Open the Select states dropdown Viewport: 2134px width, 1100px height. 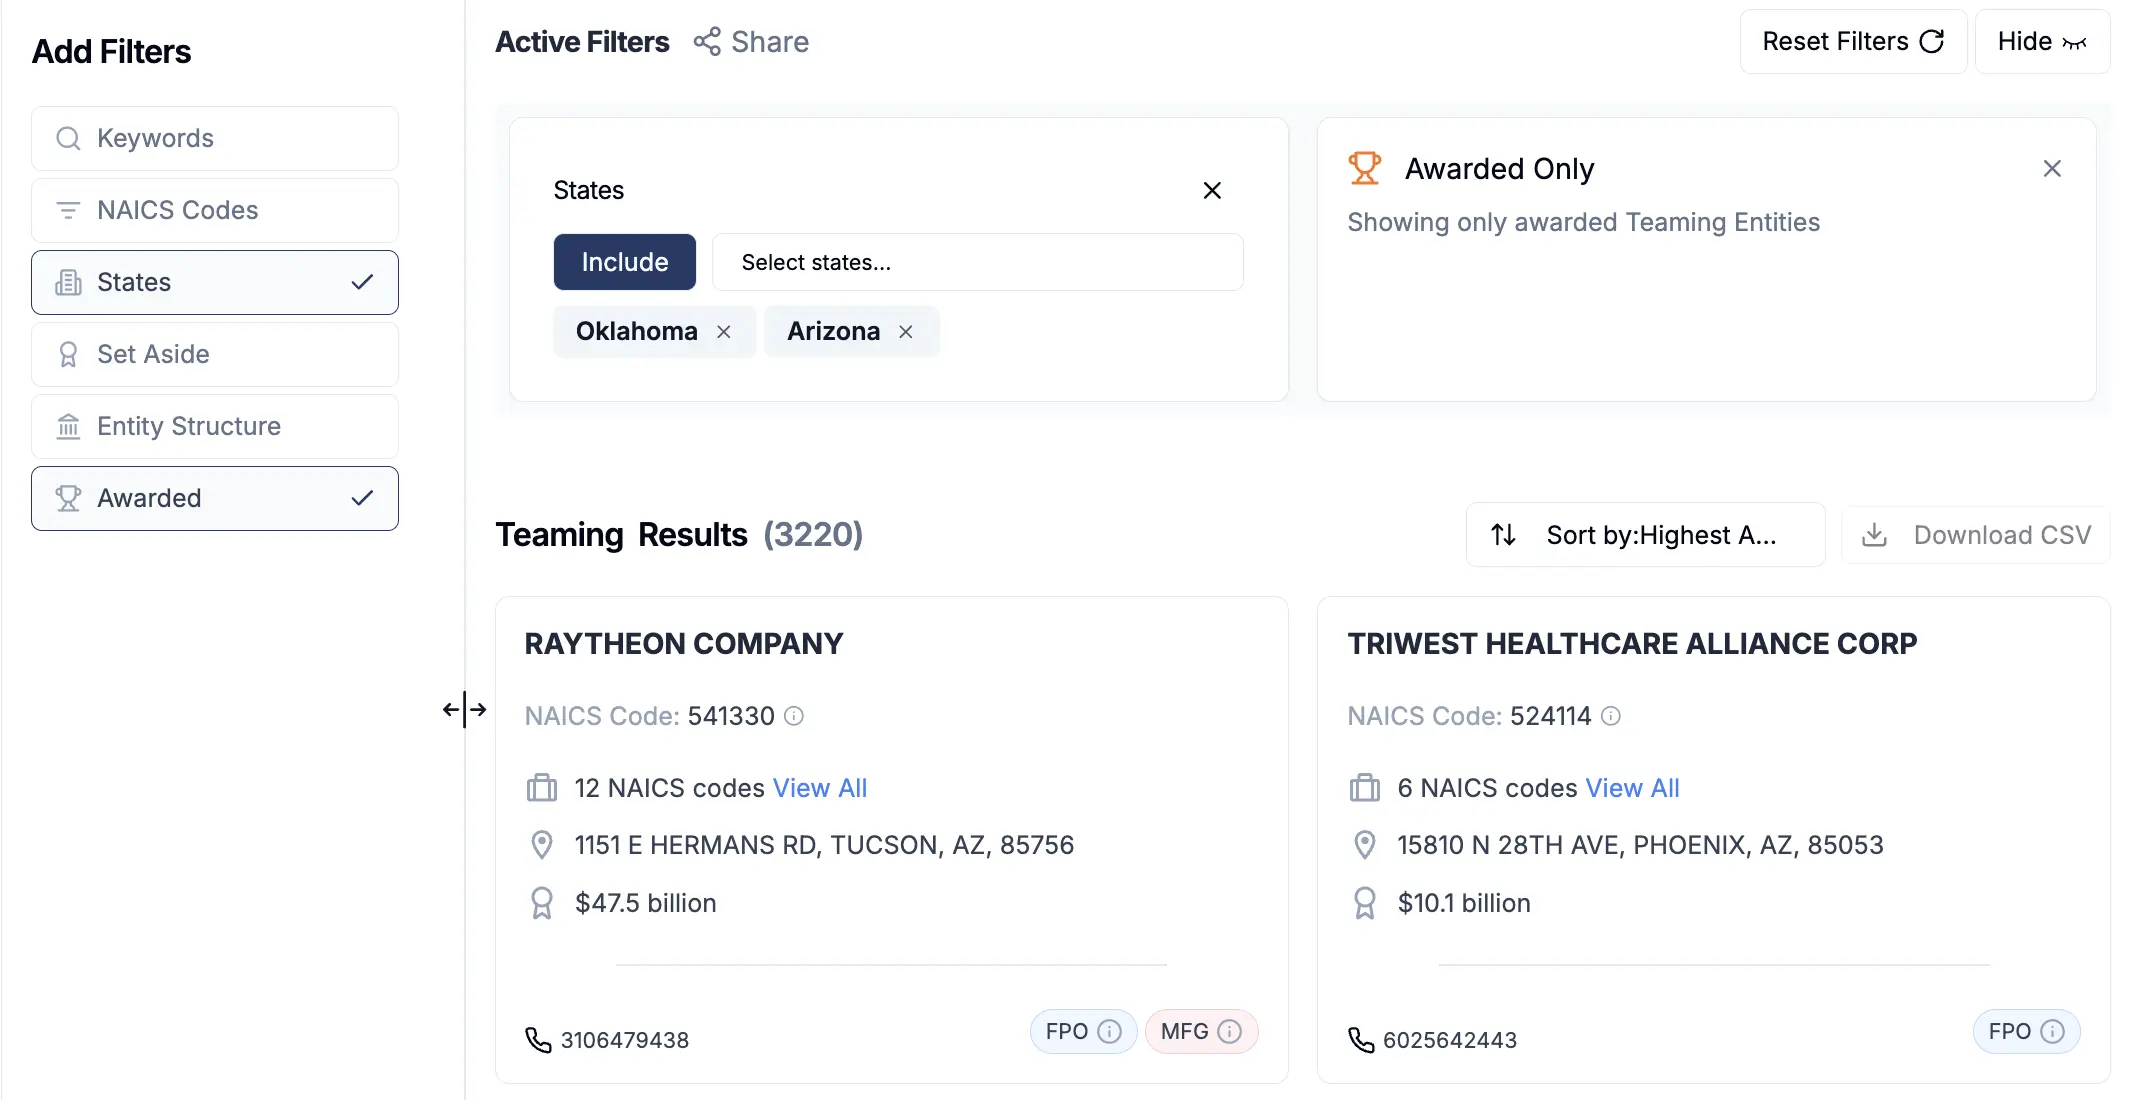click(978, 262)
